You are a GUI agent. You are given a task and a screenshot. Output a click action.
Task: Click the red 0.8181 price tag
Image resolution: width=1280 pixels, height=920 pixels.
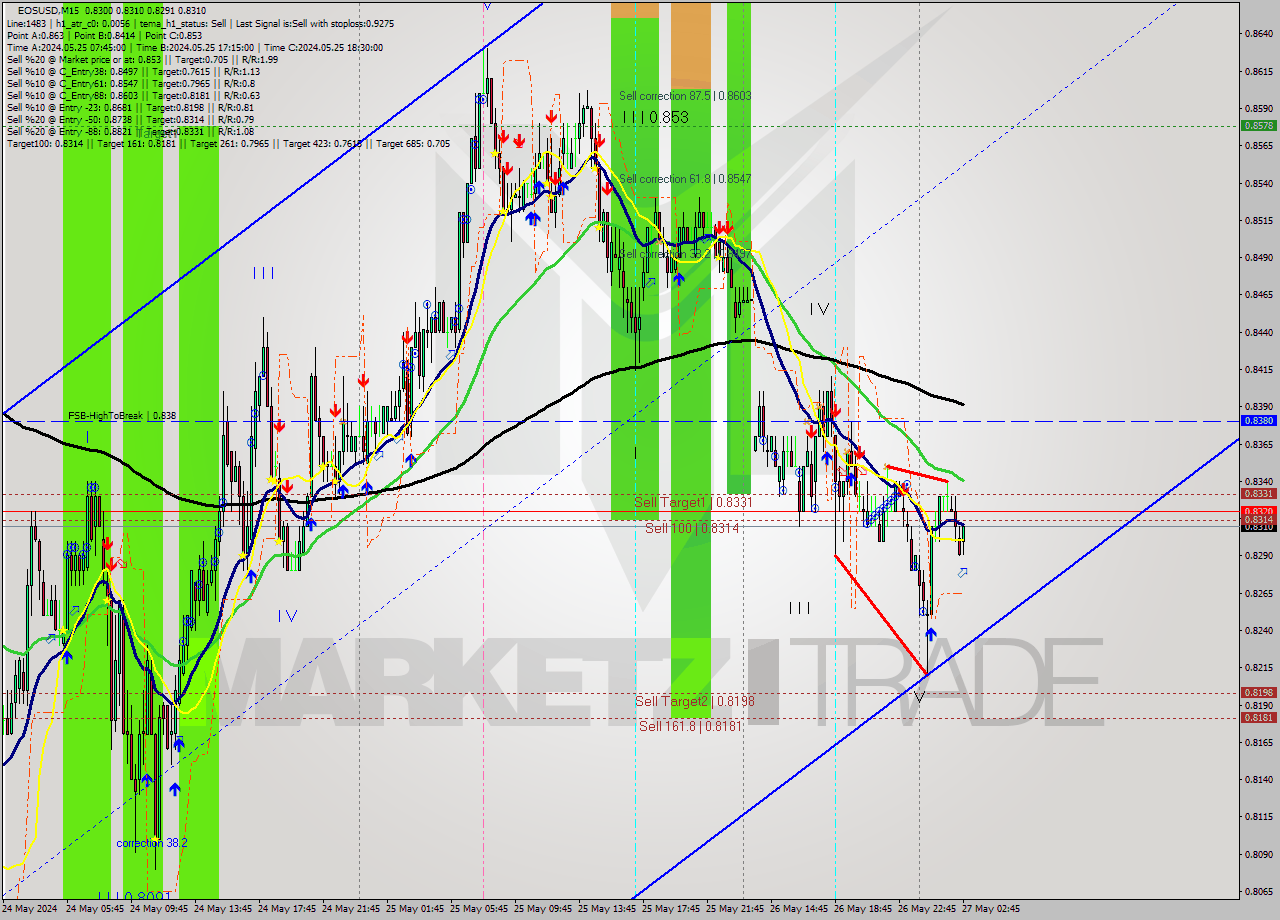tap(1257, 717)
